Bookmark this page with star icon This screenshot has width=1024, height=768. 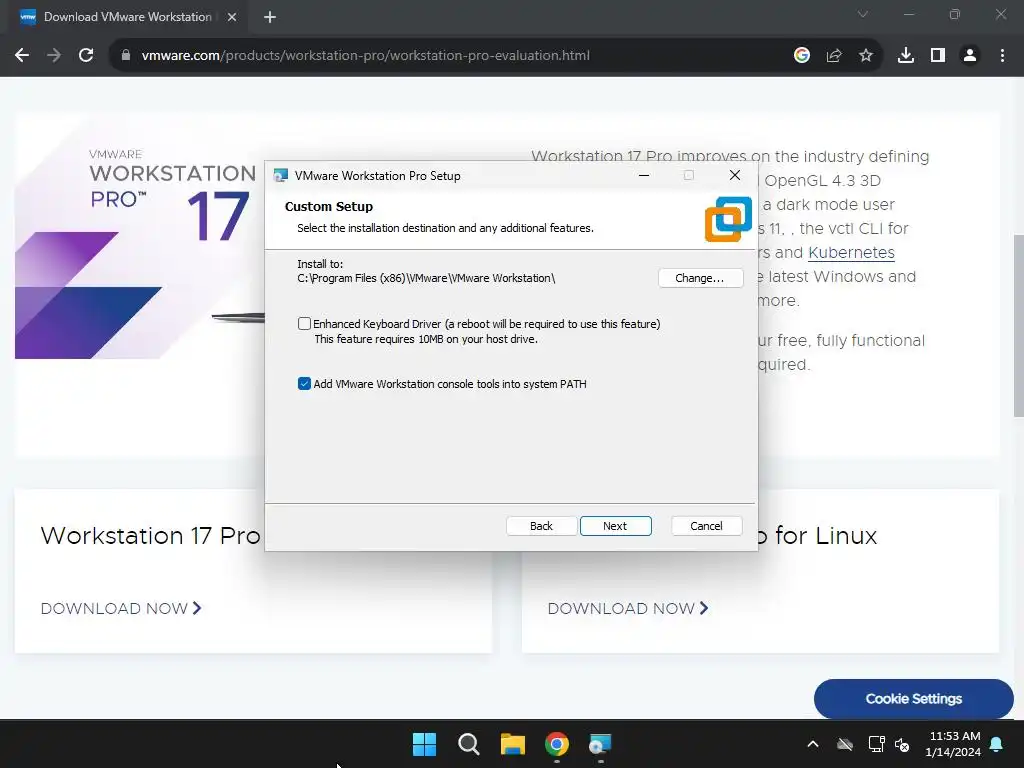click(866, 56)
